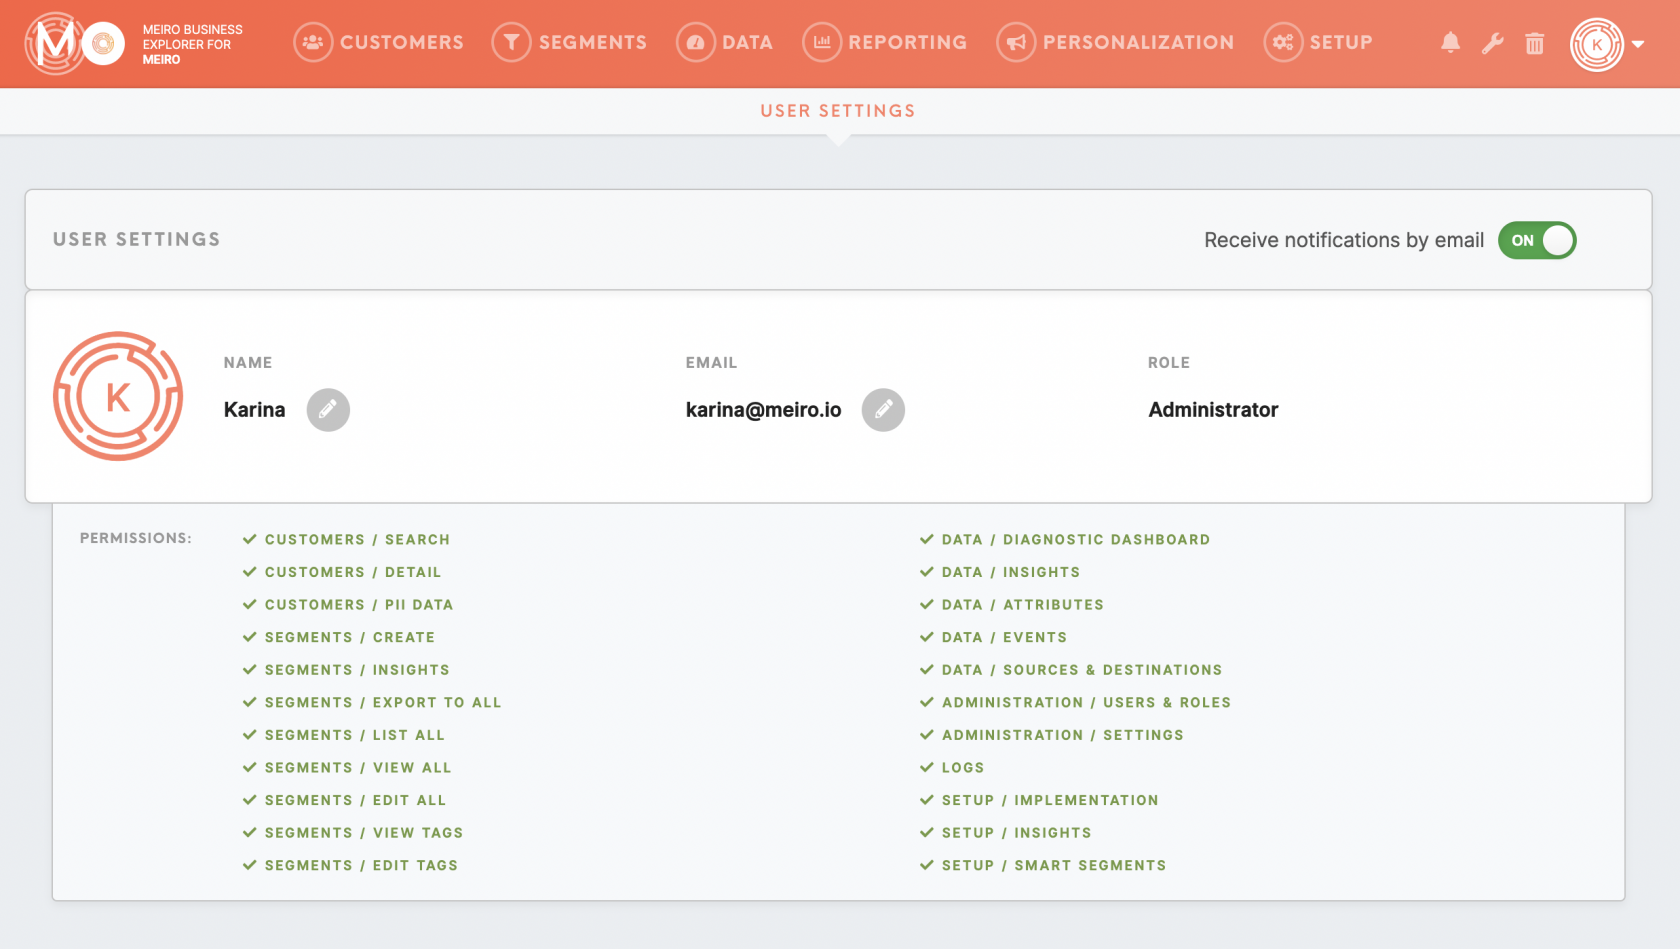The height and width of the screenshot is (949, 1680).
Task: Click the Data gauge icon
Action: pyautogui.click(x=695, y=43)
